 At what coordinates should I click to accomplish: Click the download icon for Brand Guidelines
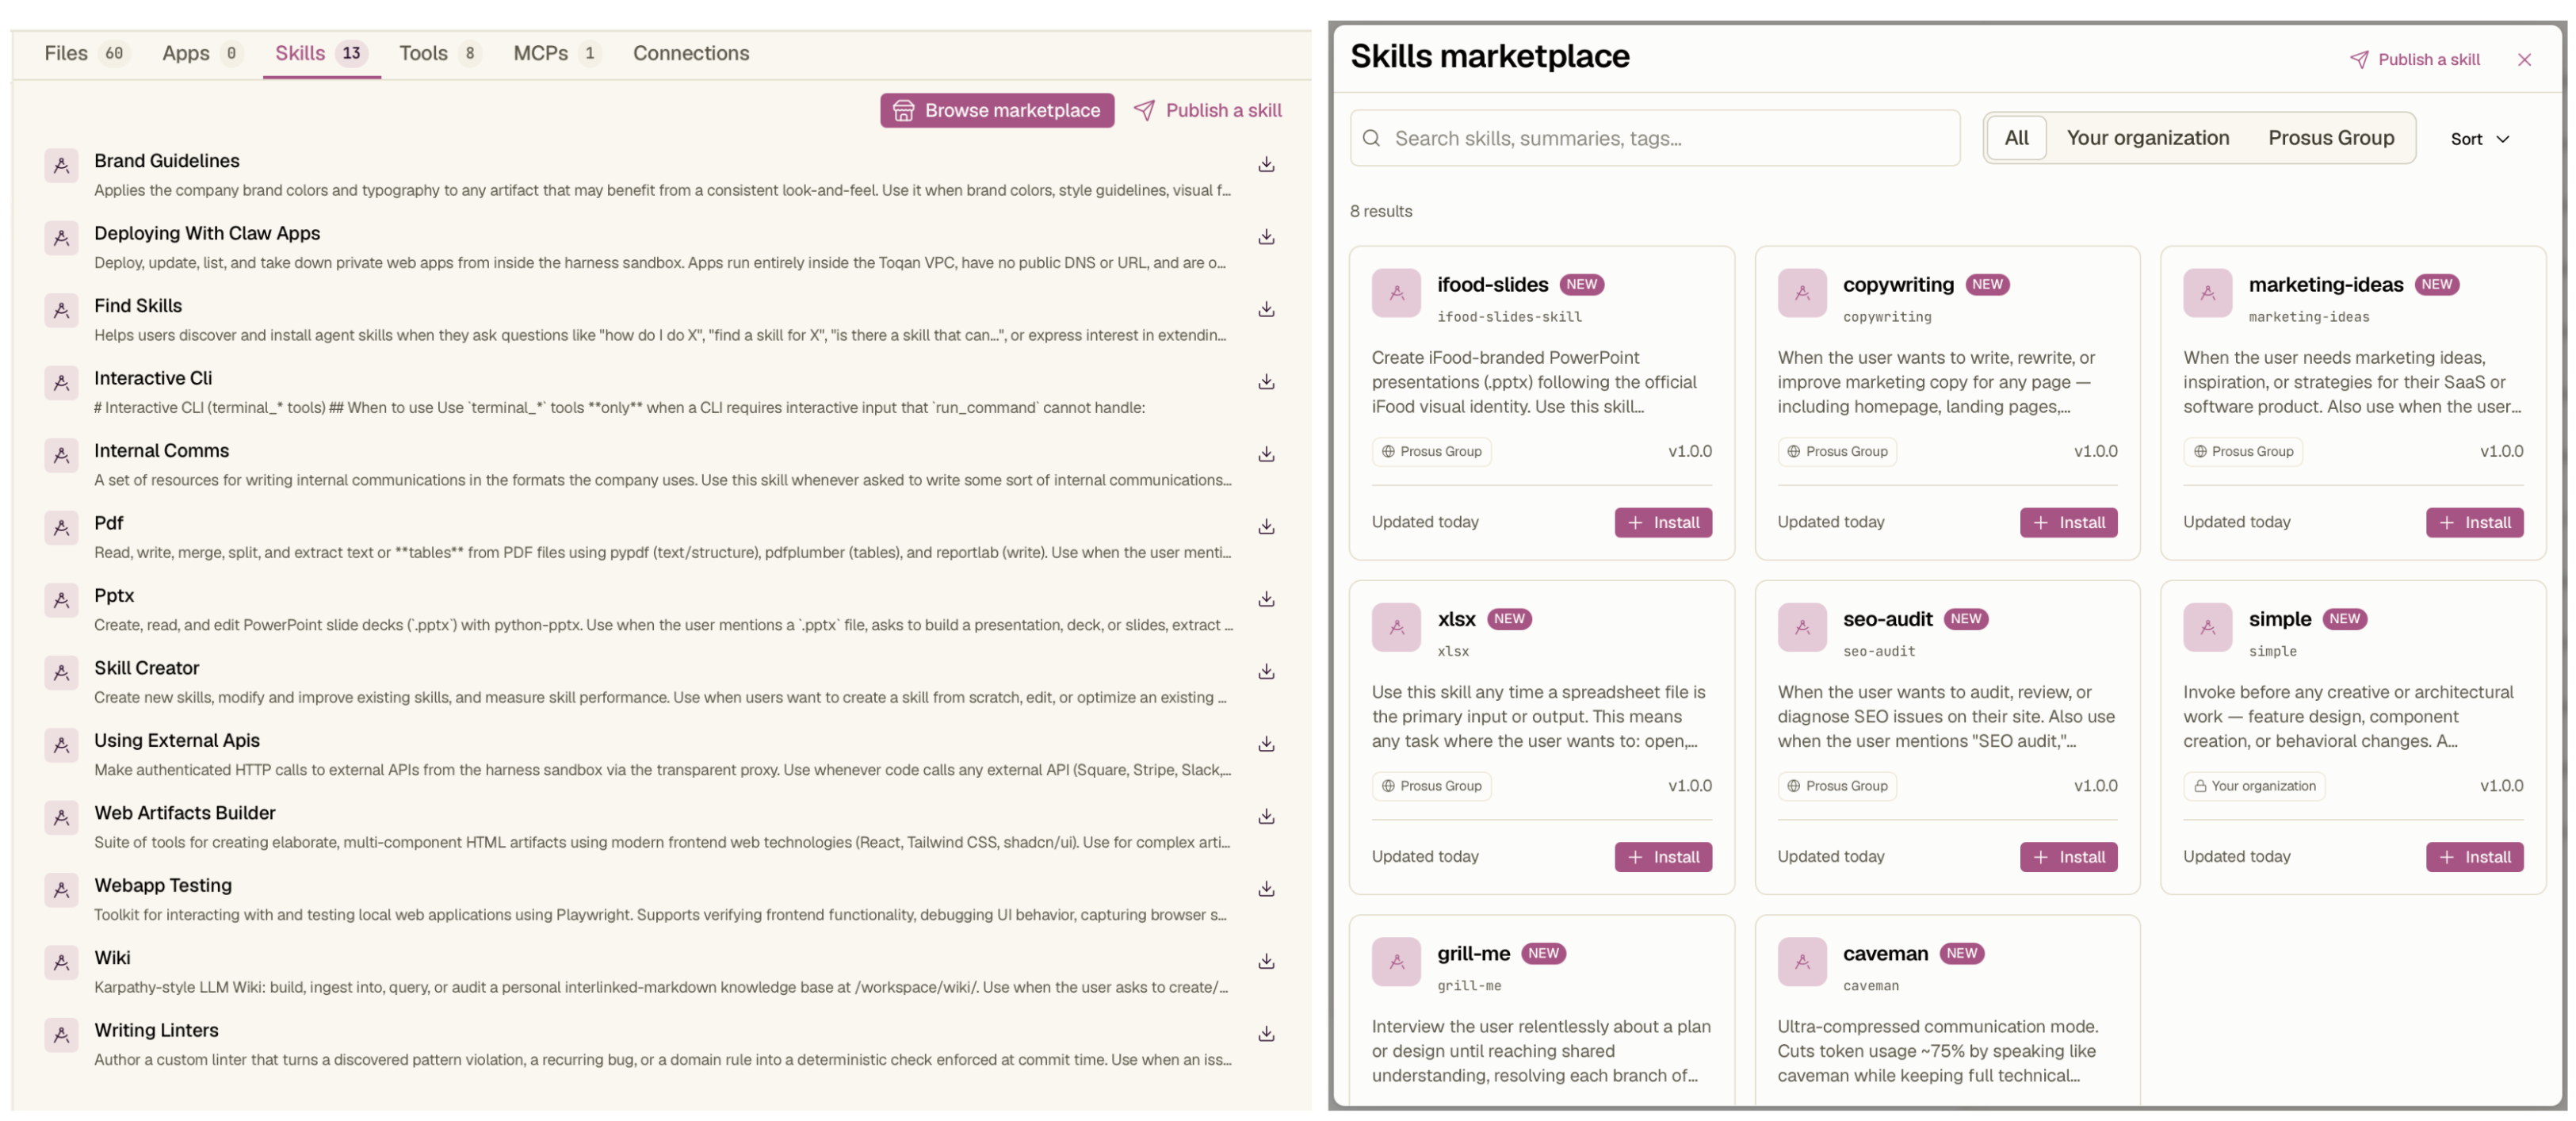pos(1266,164)
